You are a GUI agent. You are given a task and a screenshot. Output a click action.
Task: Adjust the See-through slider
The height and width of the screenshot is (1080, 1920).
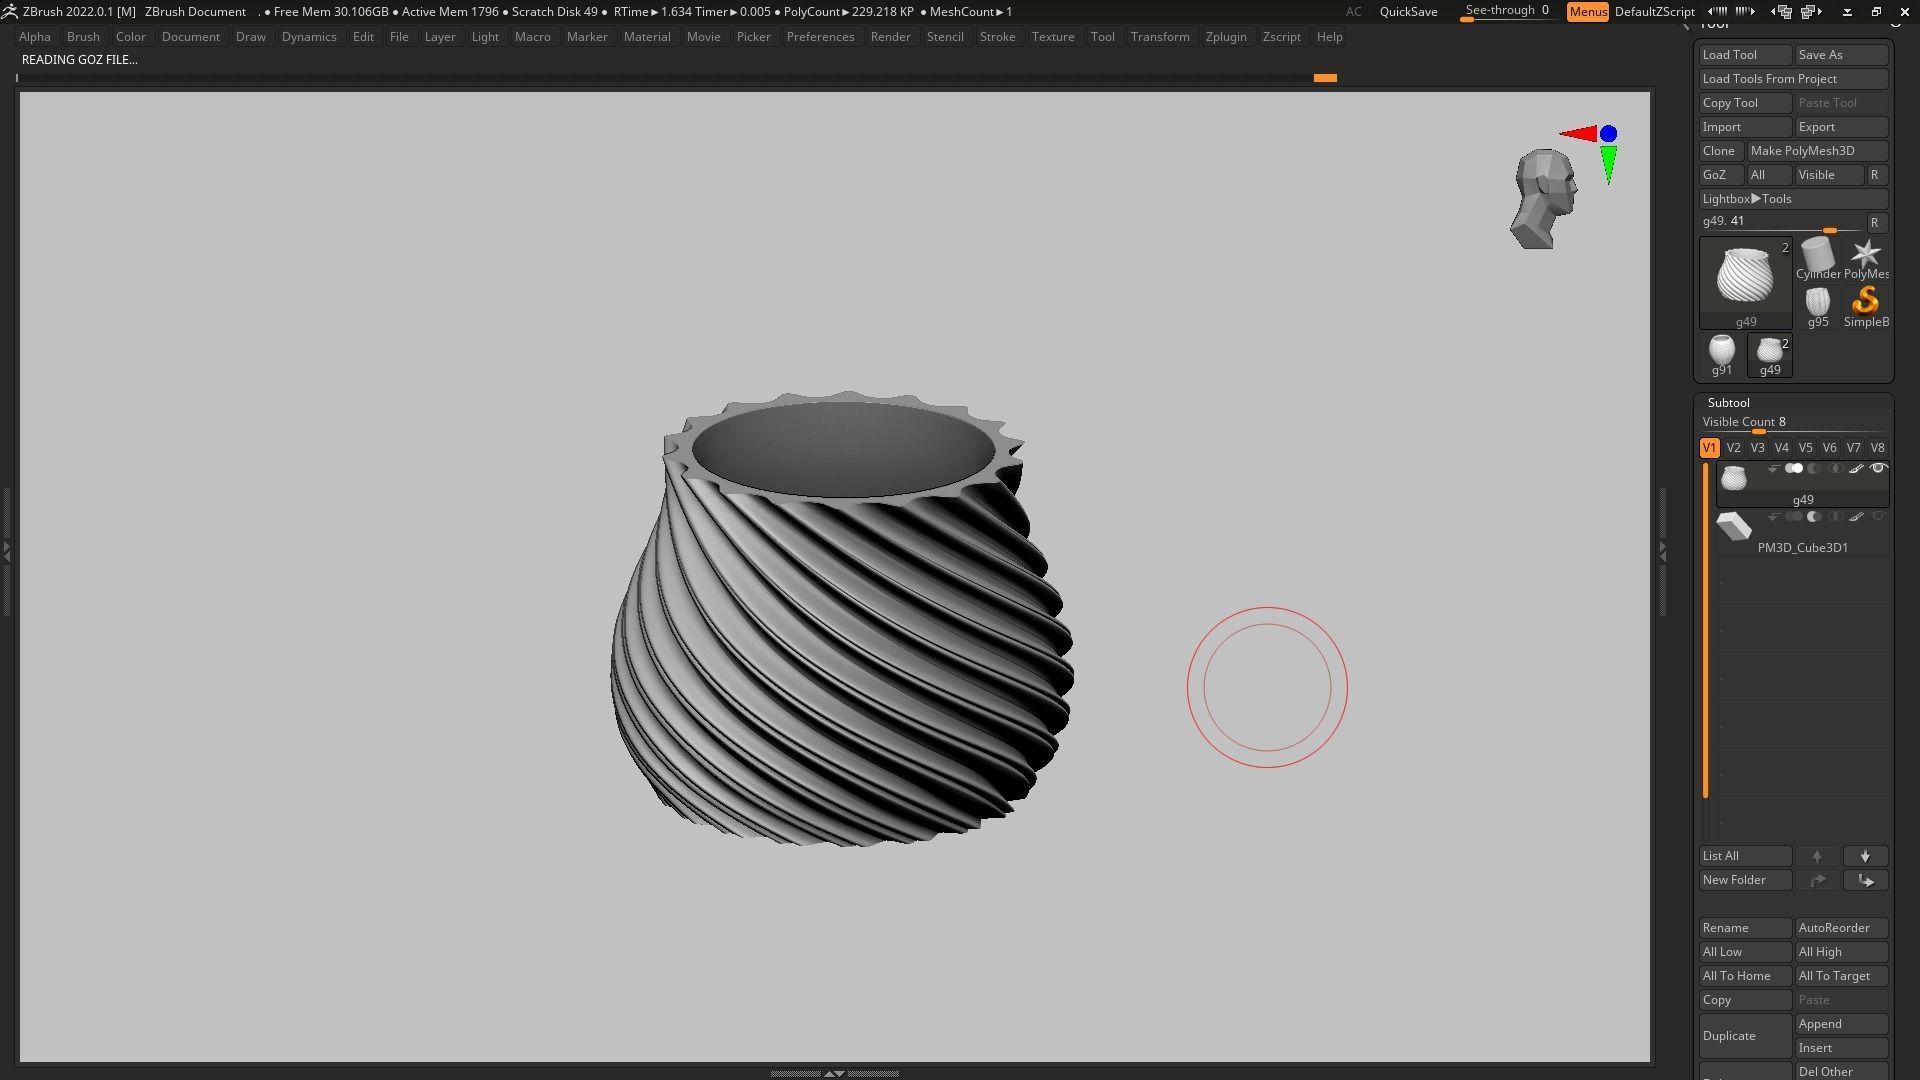(1507, 12)
